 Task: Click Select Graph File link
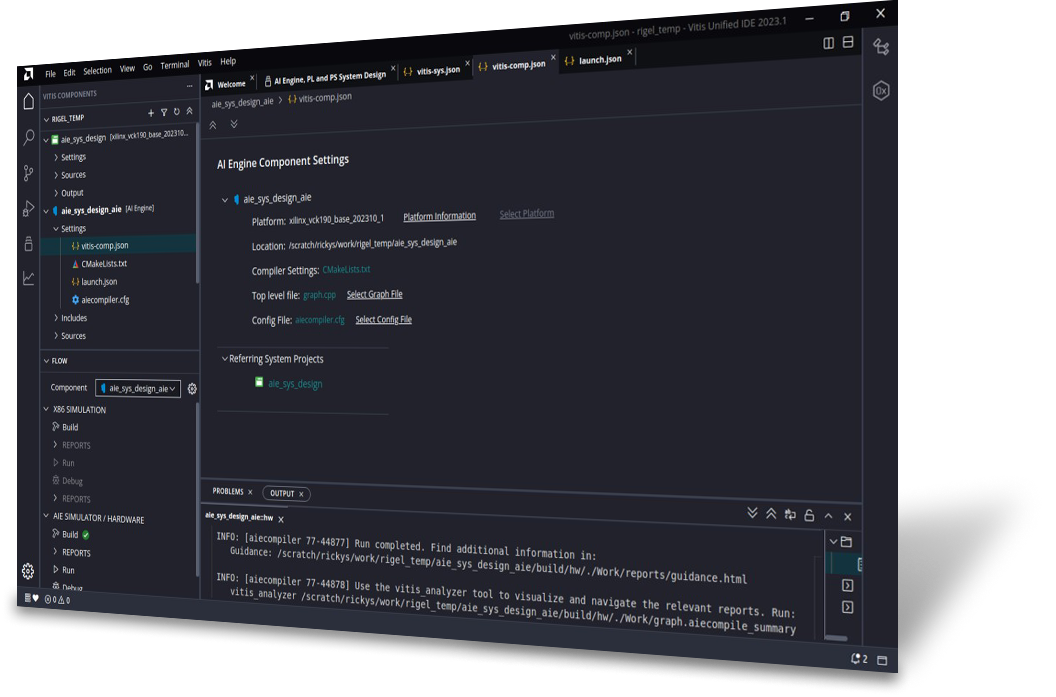(x=374, y=294)
